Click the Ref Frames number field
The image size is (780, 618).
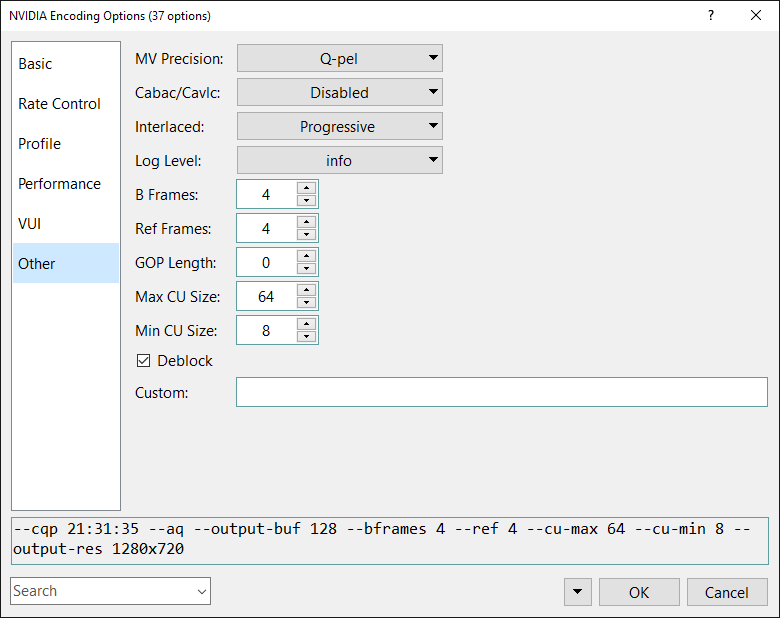pyautogui.click(x=267, y=228)
